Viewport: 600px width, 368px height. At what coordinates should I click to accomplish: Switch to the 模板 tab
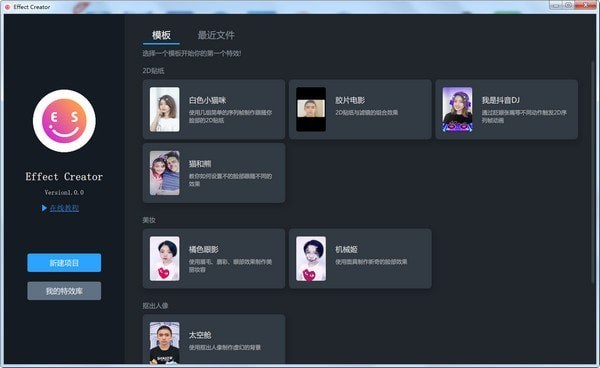161,35
